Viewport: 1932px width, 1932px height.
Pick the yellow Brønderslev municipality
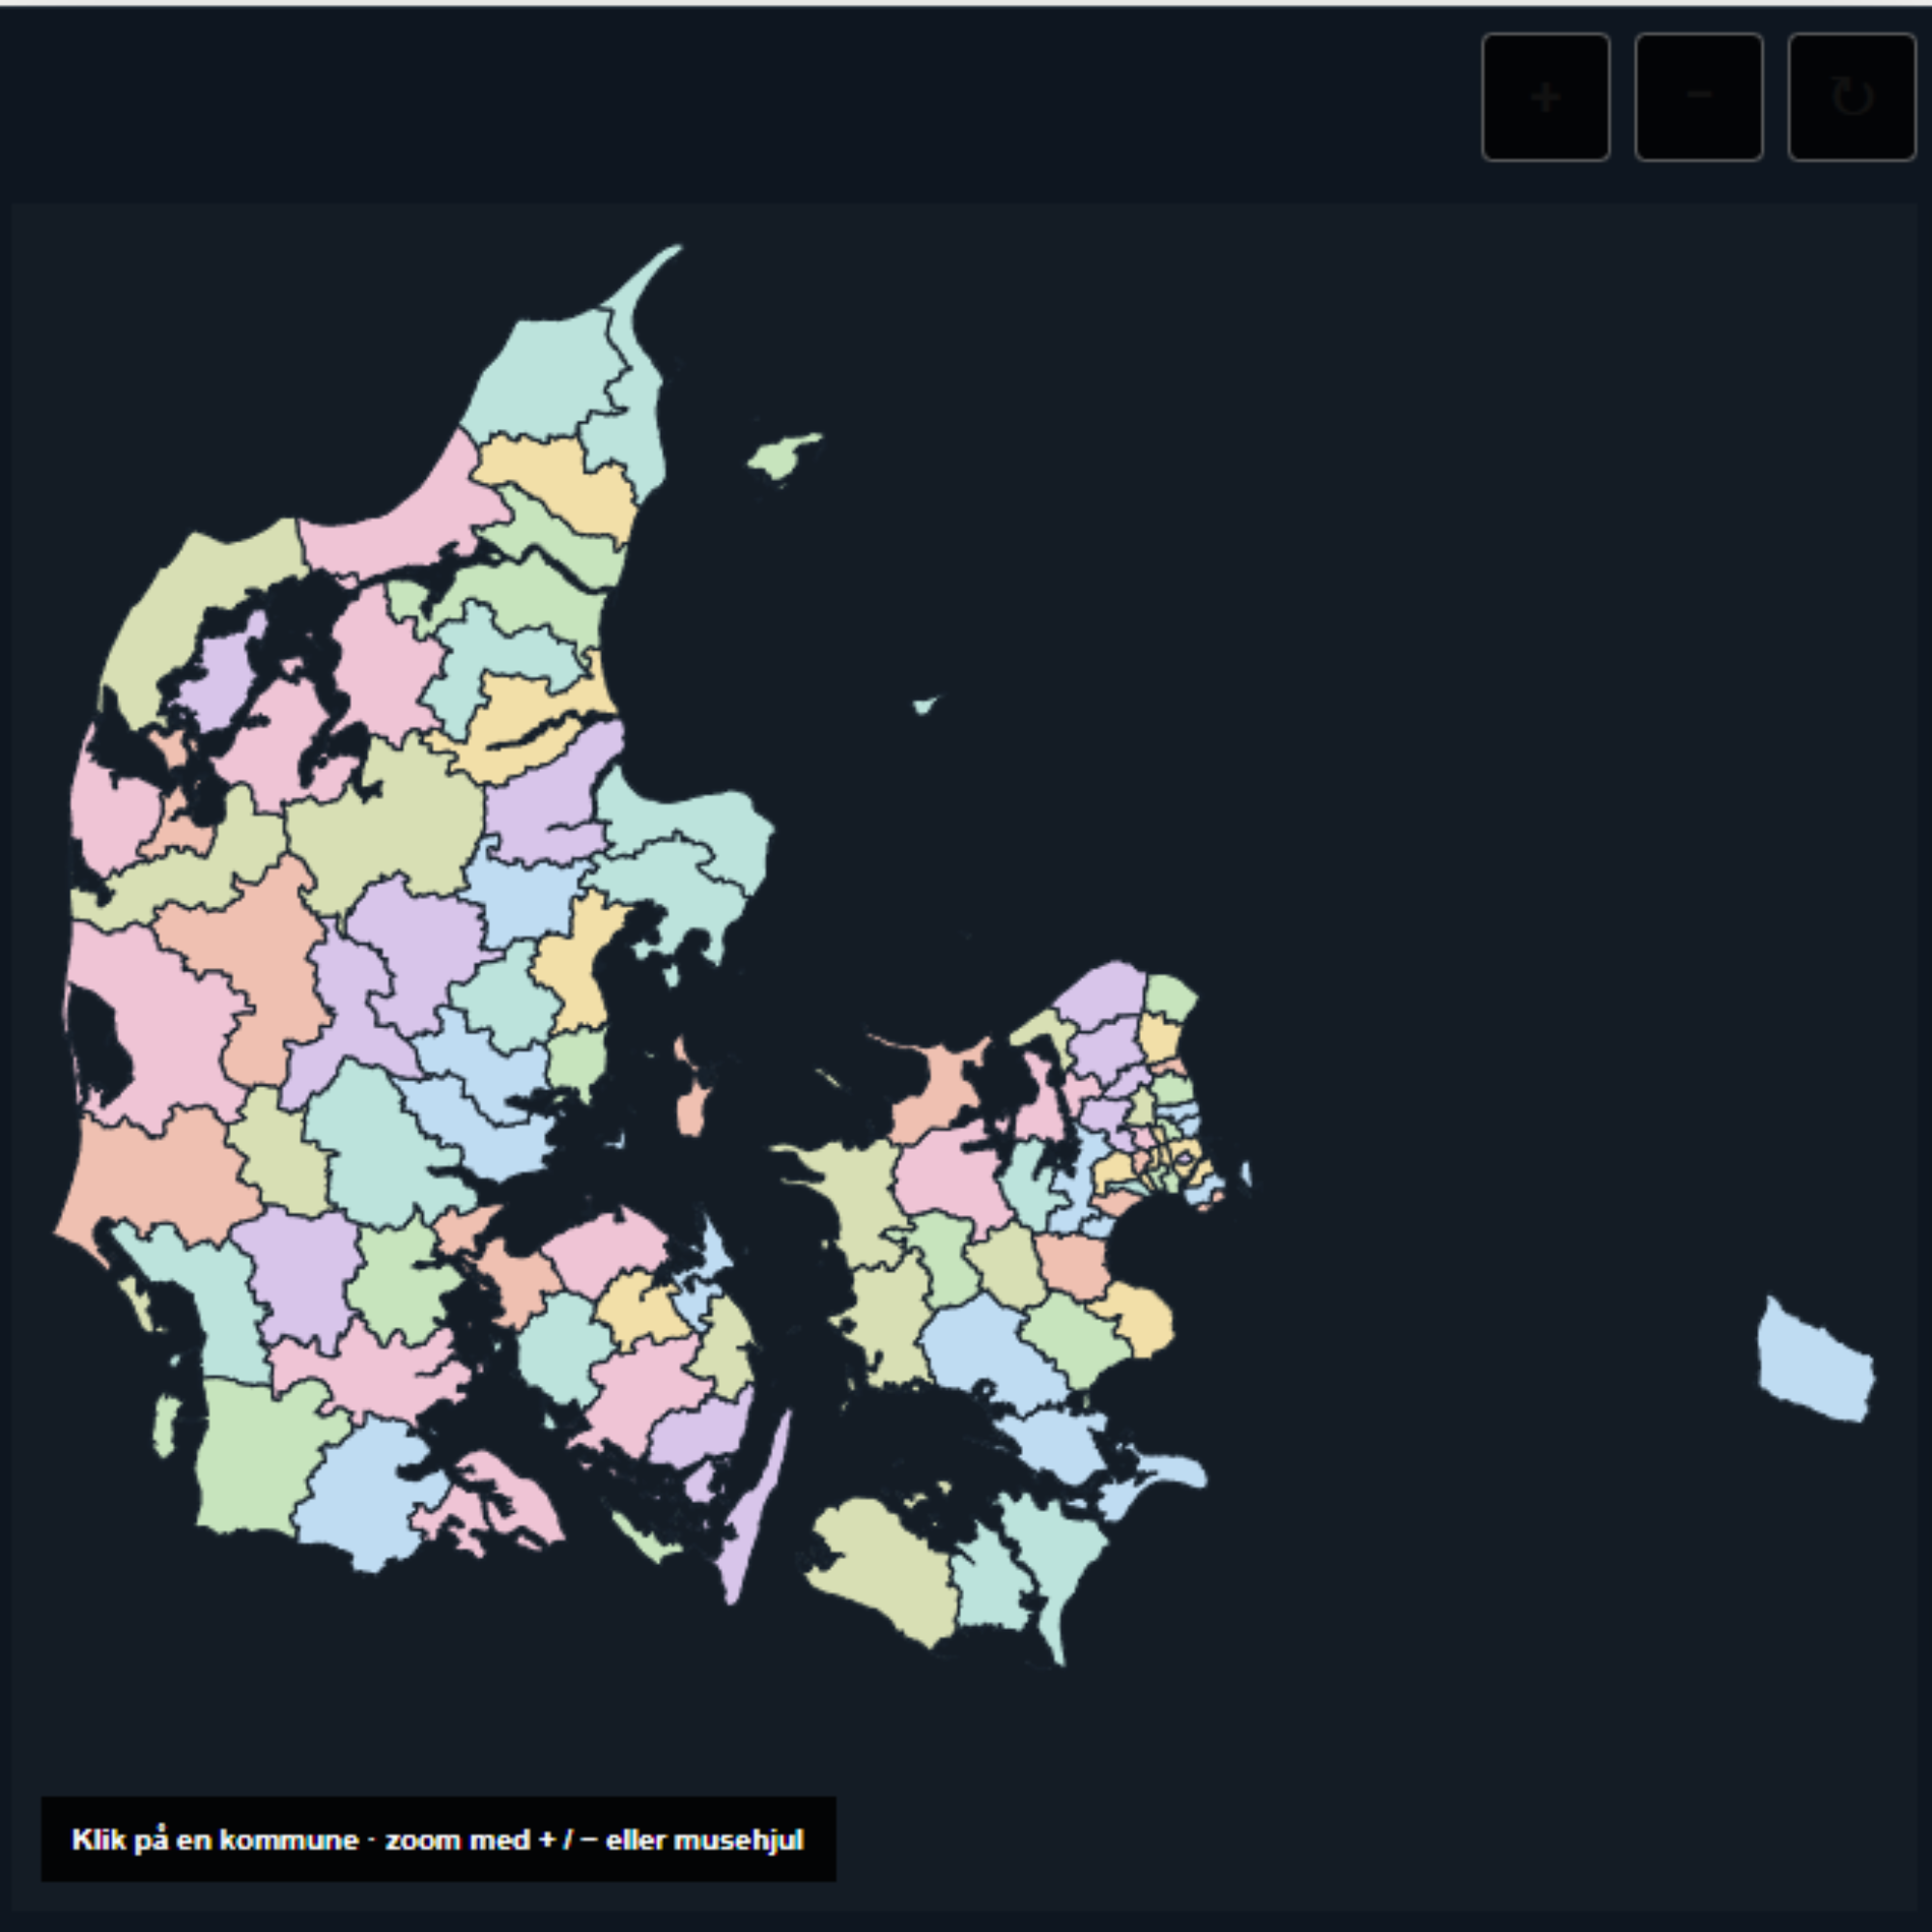click(560, 485)
